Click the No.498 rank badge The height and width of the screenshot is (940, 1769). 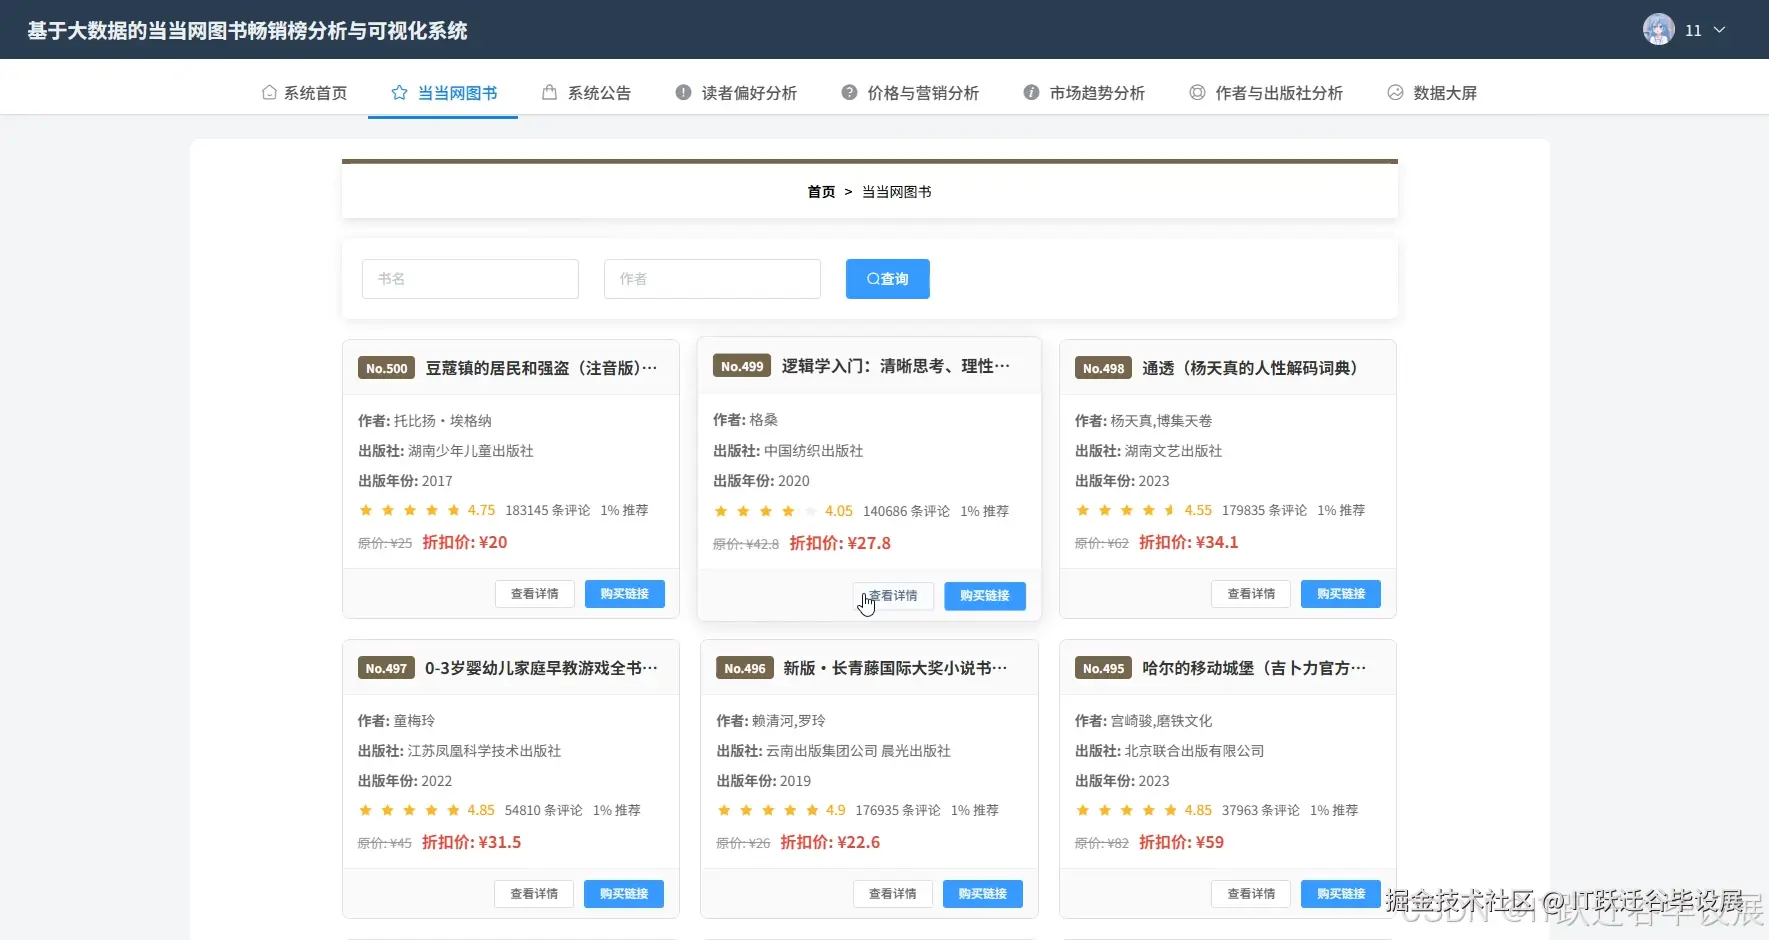[x=1104, y=368]
